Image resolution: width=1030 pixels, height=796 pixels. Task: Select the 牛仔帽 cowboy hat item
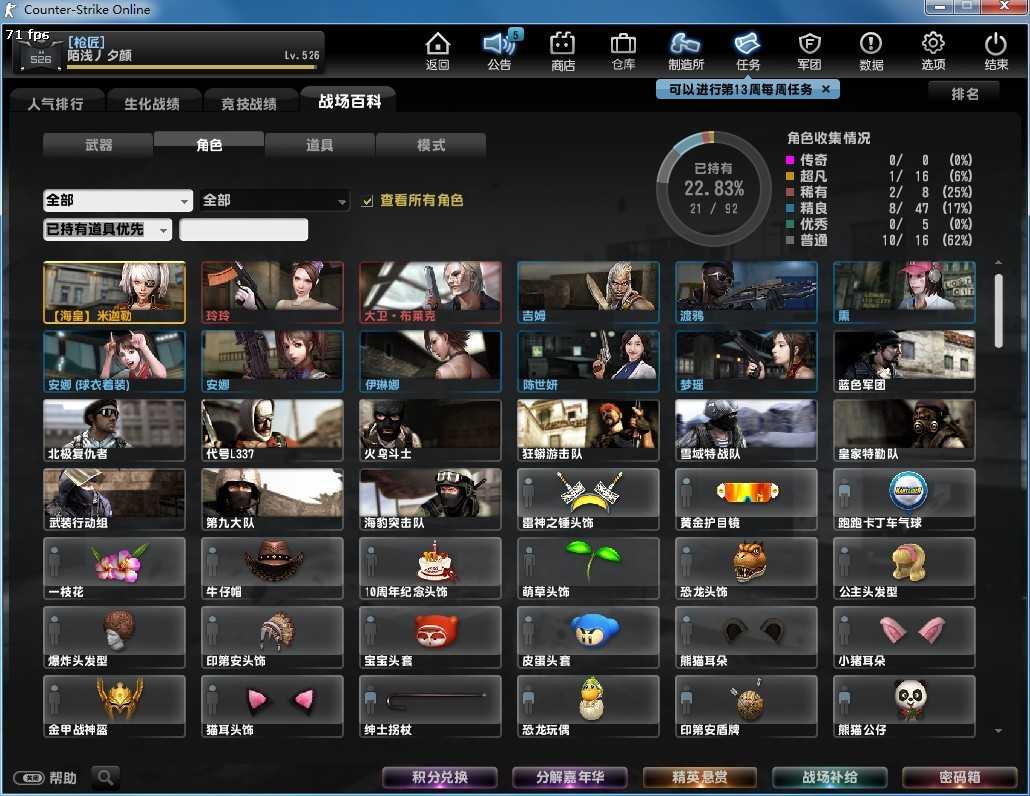pos(272,568)
